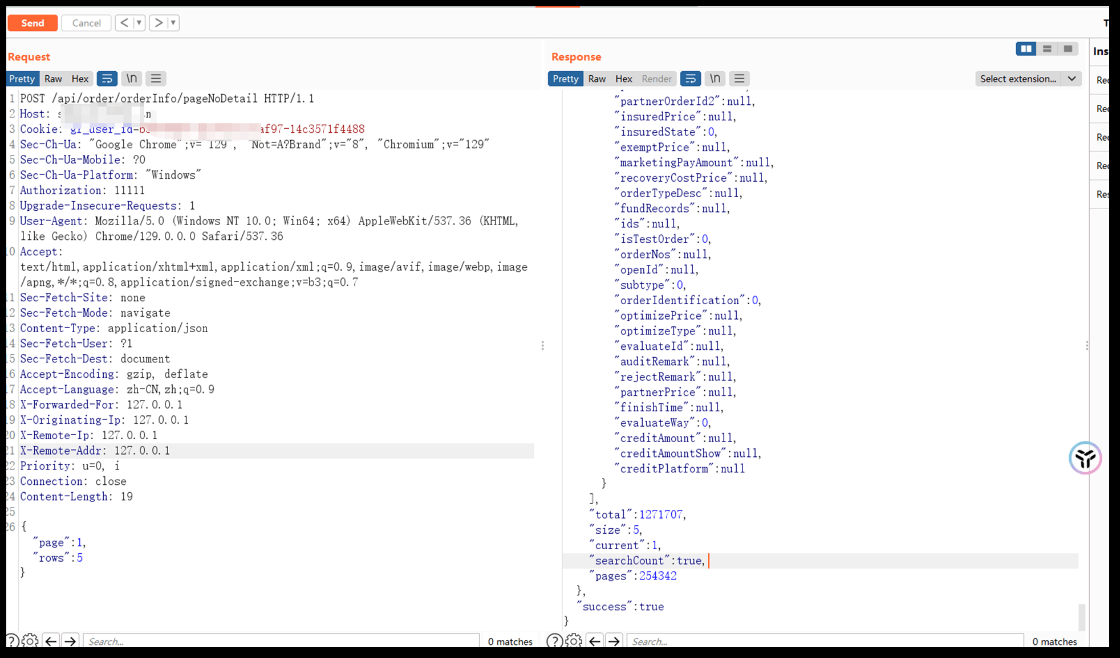
Task: Click the "creditPlatform":null line
Action: 680,469
